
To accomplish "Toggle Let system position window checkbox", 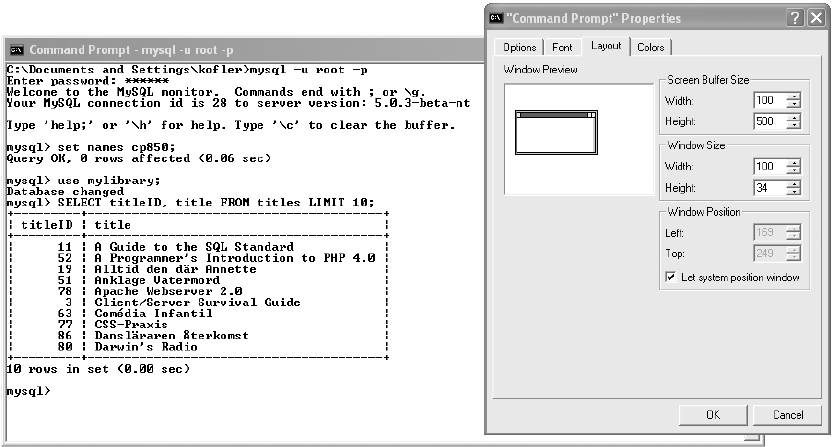I will pos(671,277).
